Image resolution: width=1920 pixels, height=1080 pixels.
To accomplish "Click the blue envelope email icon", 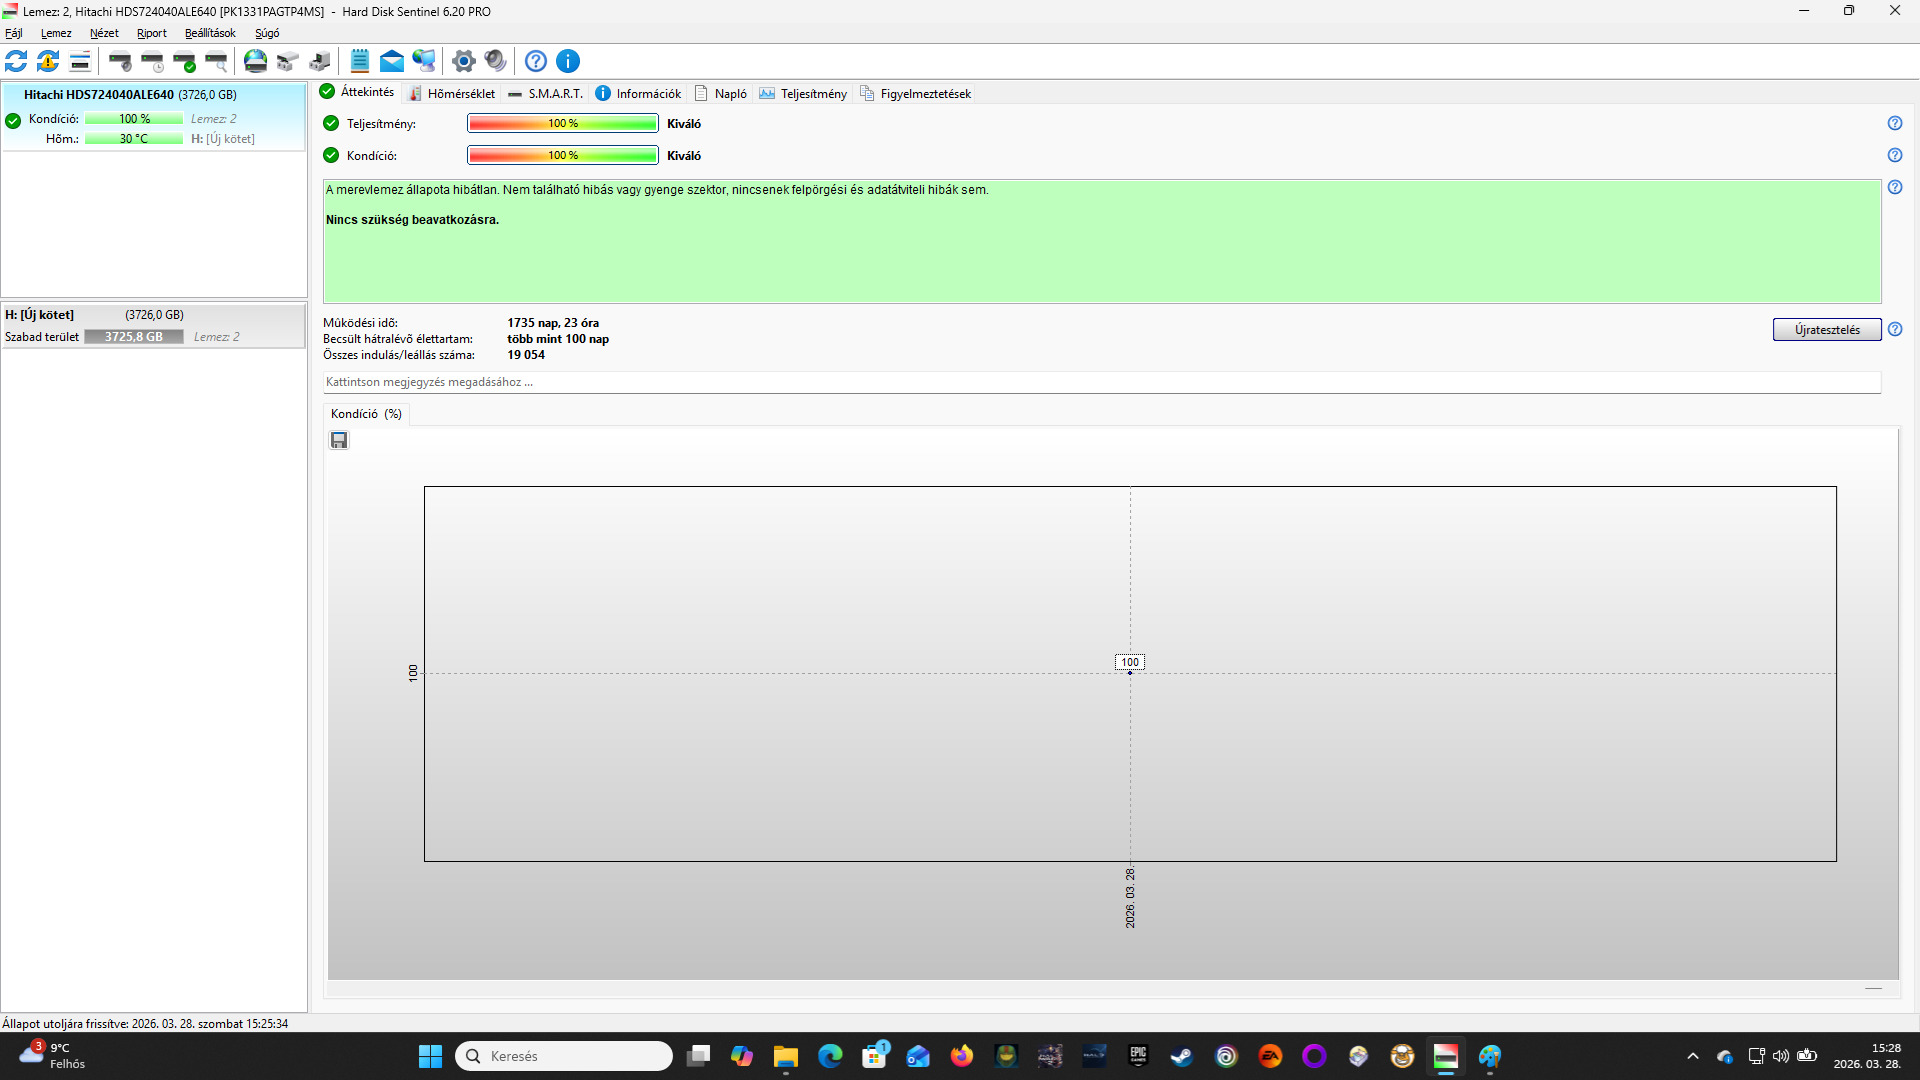I will pos(392,61).
